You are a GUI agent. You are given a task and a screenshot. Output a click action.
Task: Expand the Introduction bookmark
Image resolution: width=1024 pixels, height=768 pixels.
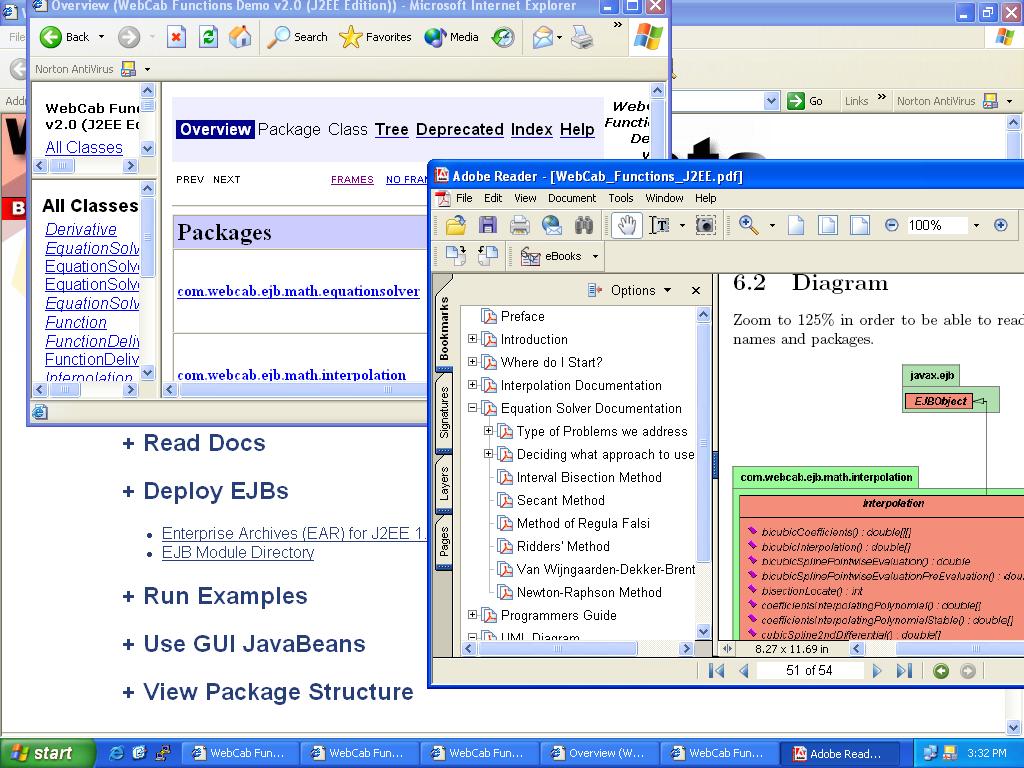(x=473, y=339)
